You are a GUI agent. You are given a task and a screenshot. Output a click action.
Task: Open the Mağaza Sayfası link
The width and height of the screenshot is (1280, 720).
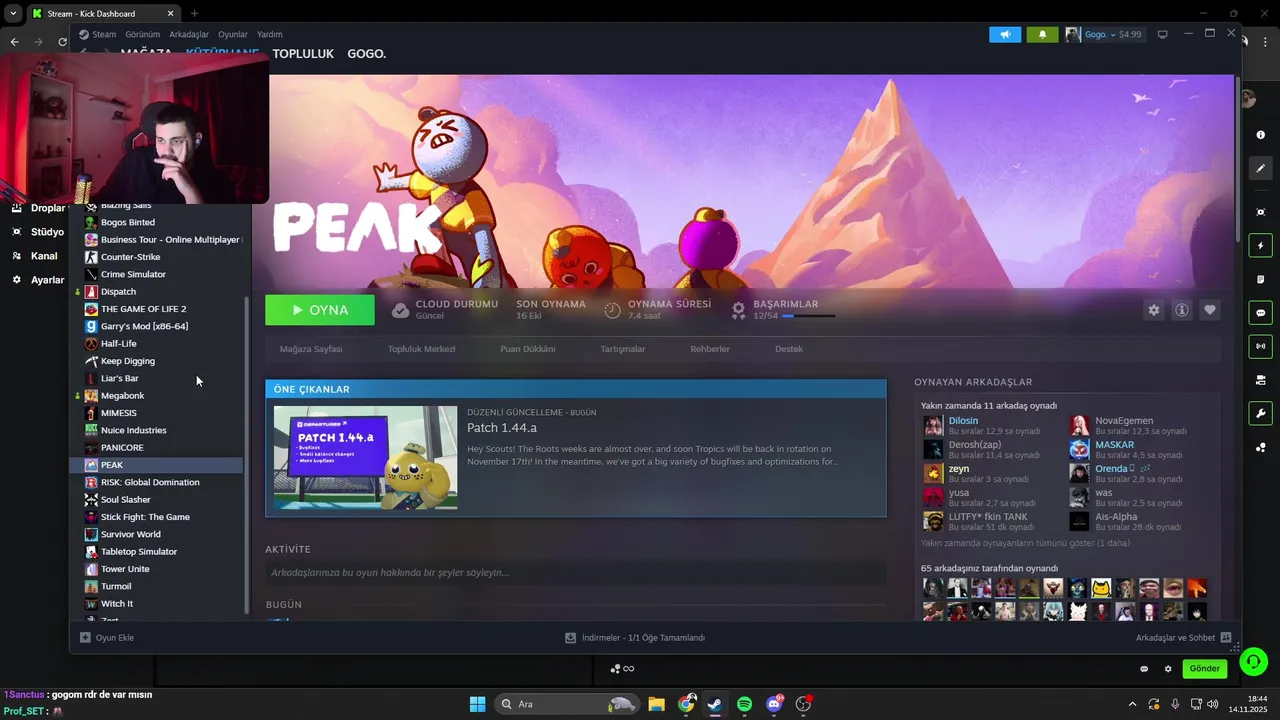click(311, 349)
